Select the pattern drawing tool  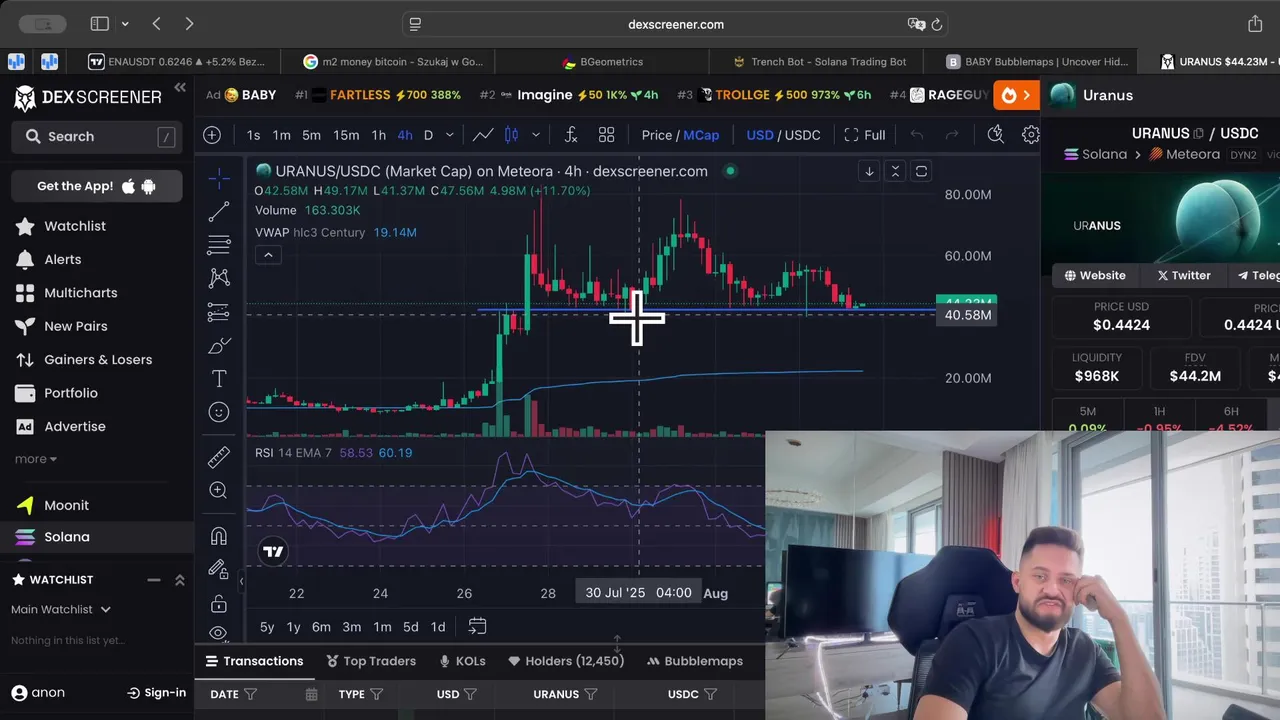(x=218, y=278)
